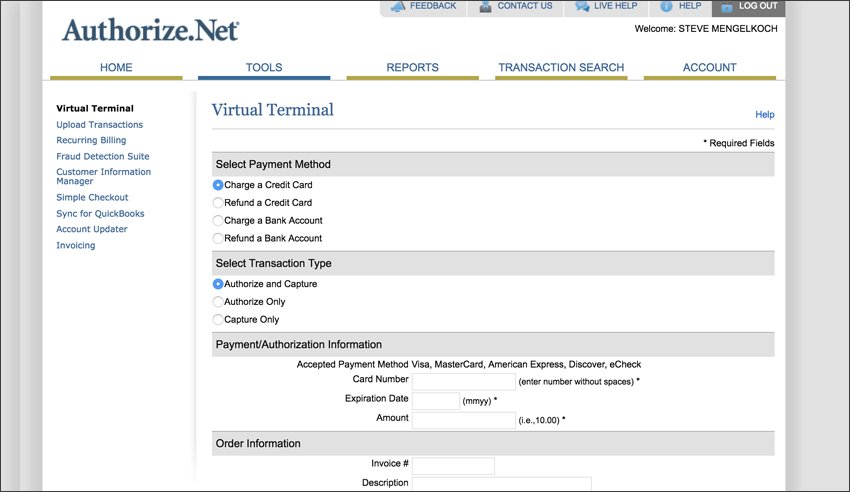Open Customer Information Manager

click(x=104, y=176)
